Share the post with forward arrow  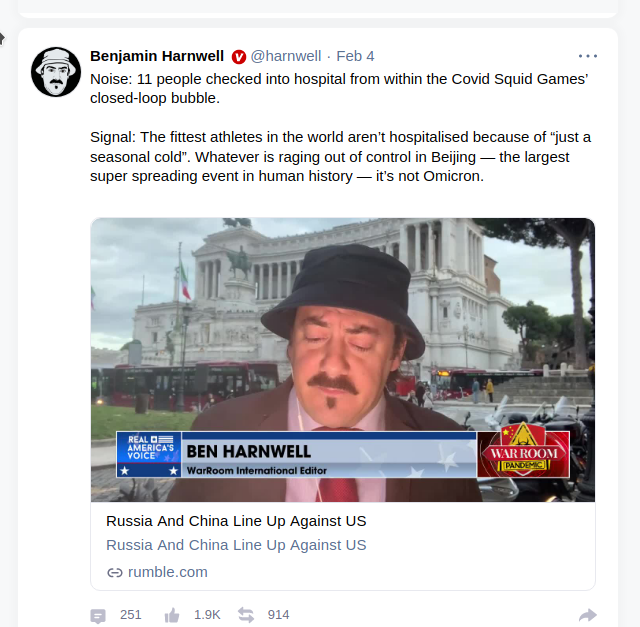pos(588,615)
